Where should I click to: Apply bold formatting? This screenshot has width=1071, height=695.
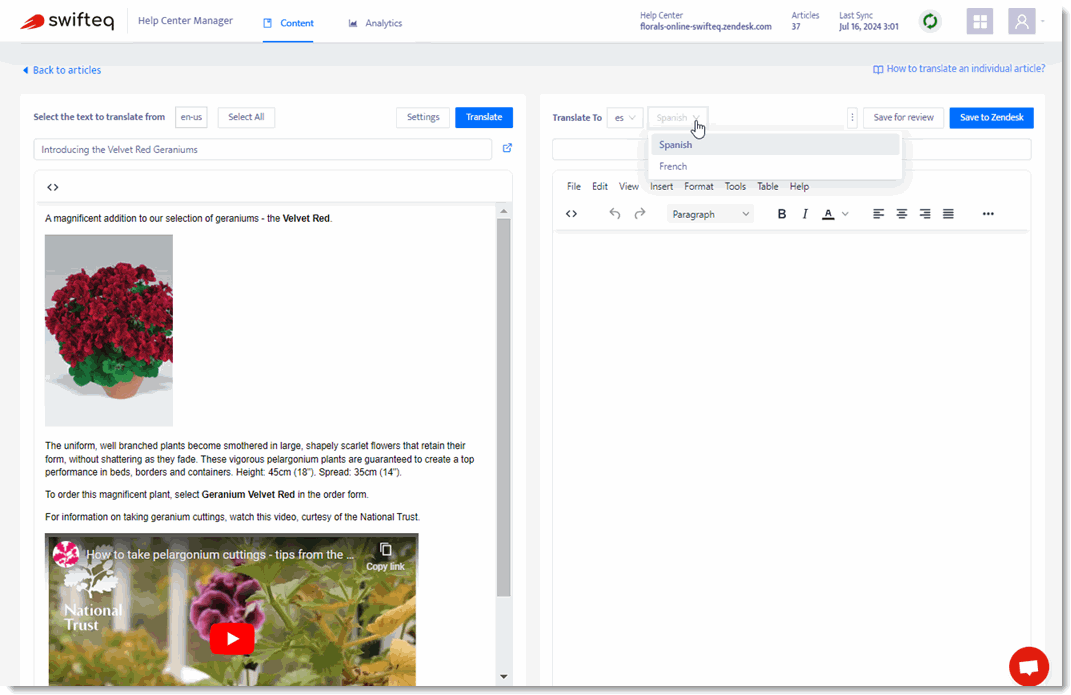pos(781,214)
